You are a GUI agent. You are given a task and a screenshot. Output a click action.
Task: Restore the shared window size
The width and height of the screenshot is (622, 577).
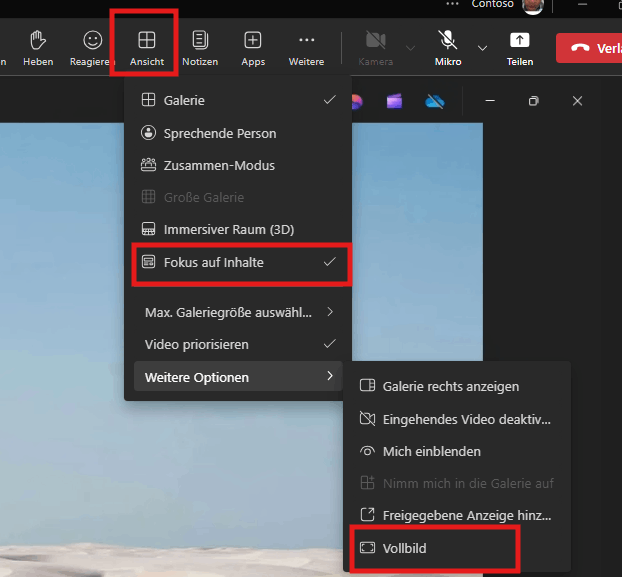534,101
